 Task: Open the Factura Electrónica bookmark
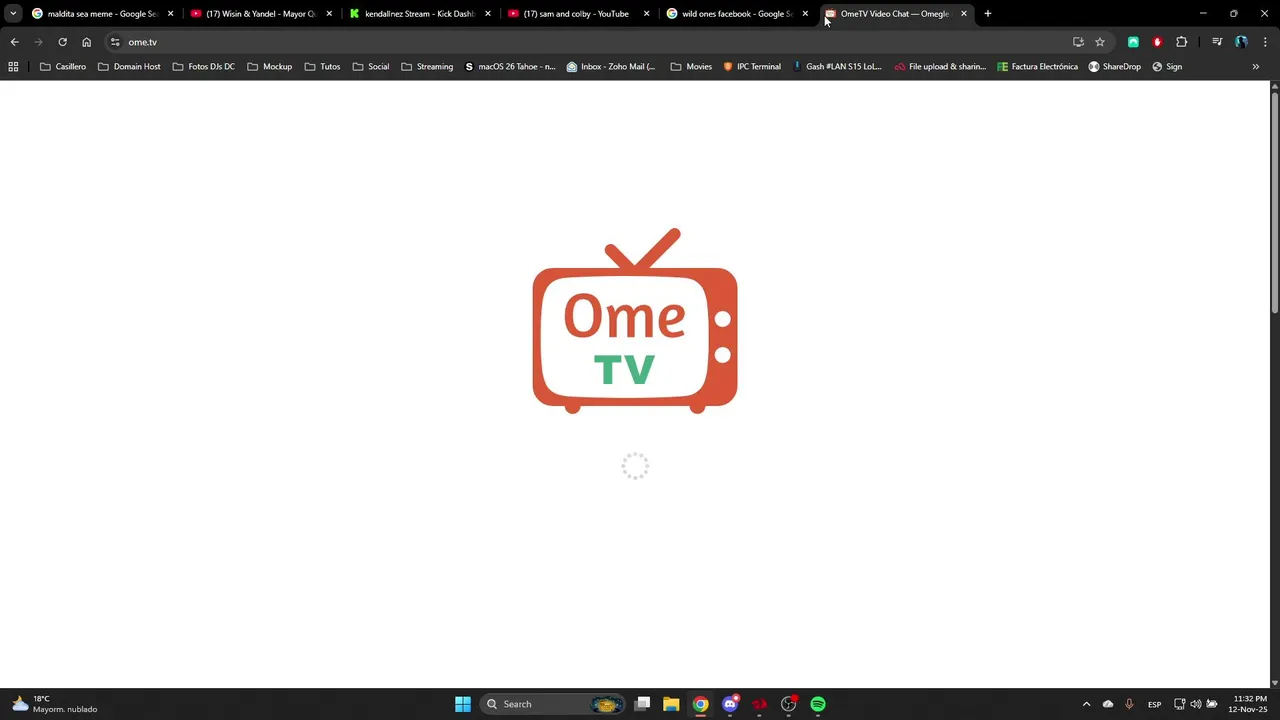[x=1038, y=67]
